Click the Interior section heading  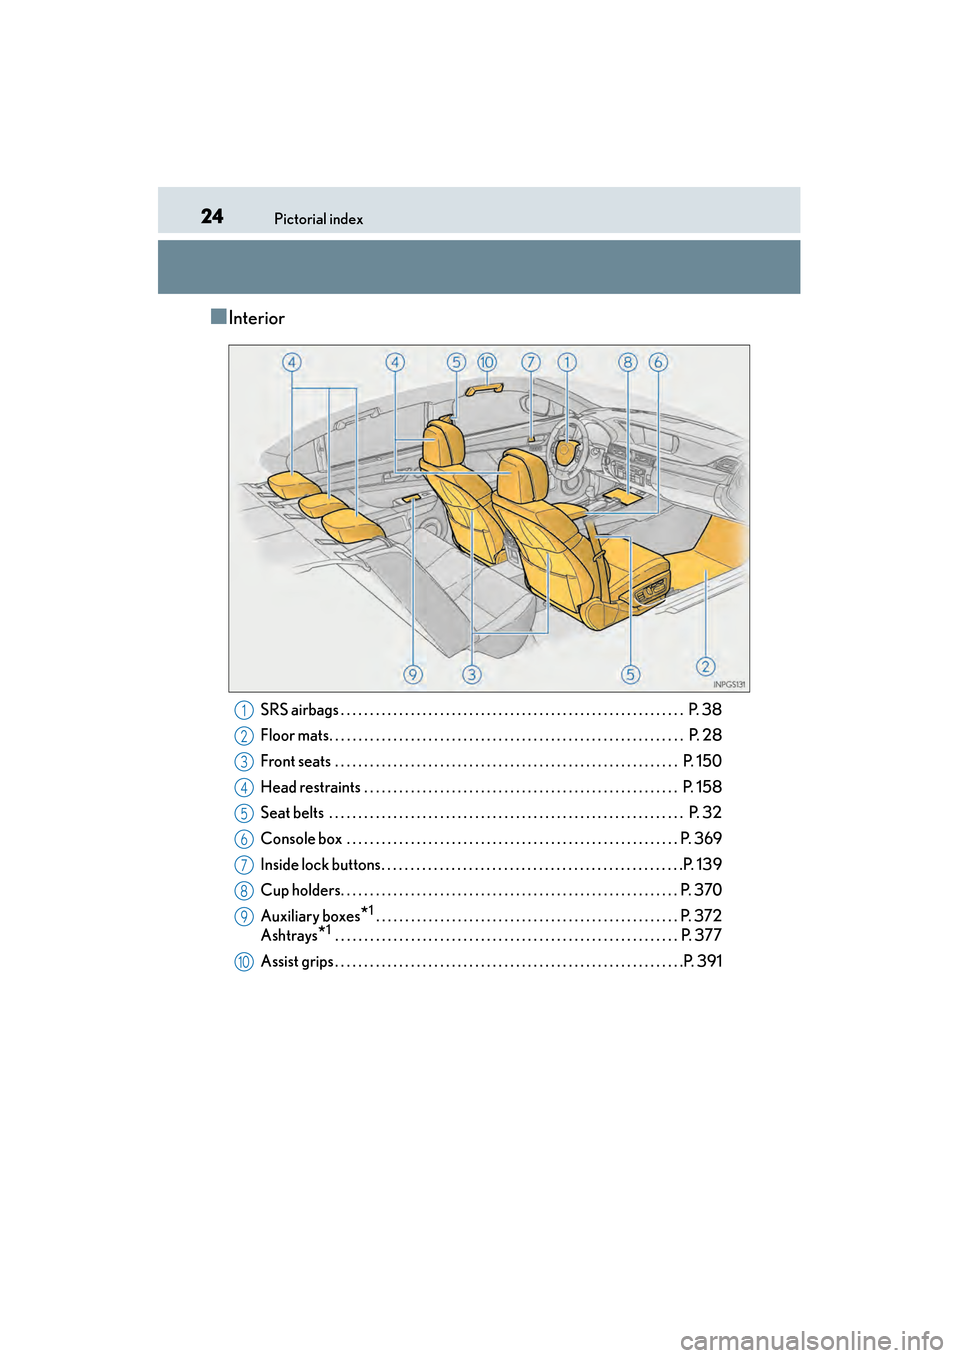coord(256,318)
